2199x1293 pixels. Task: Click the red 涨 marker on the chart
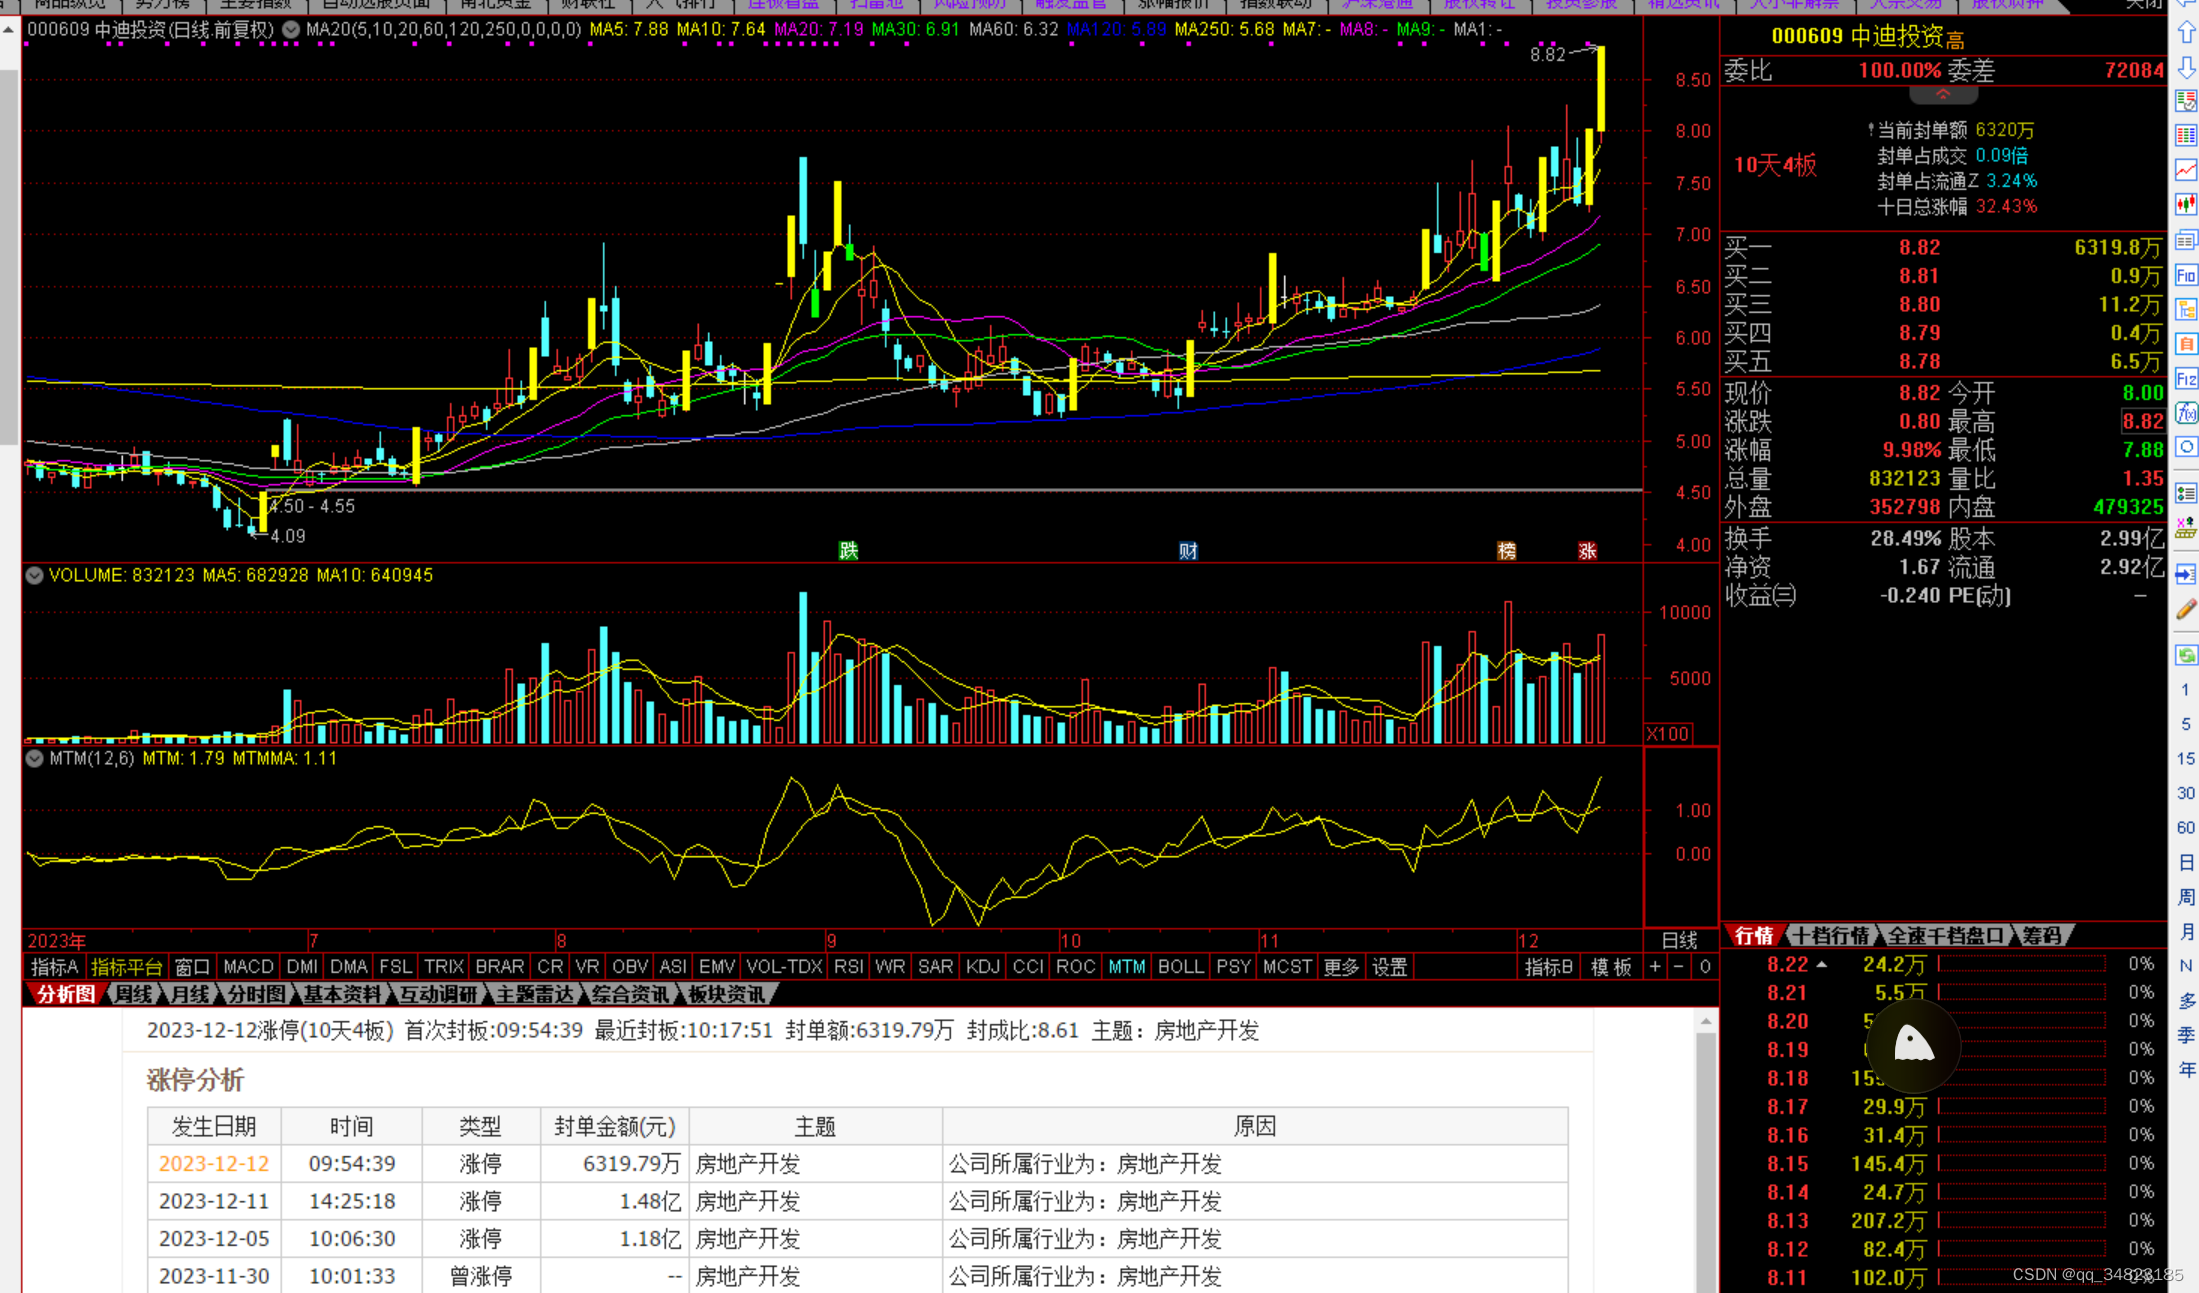(1587, 550)
